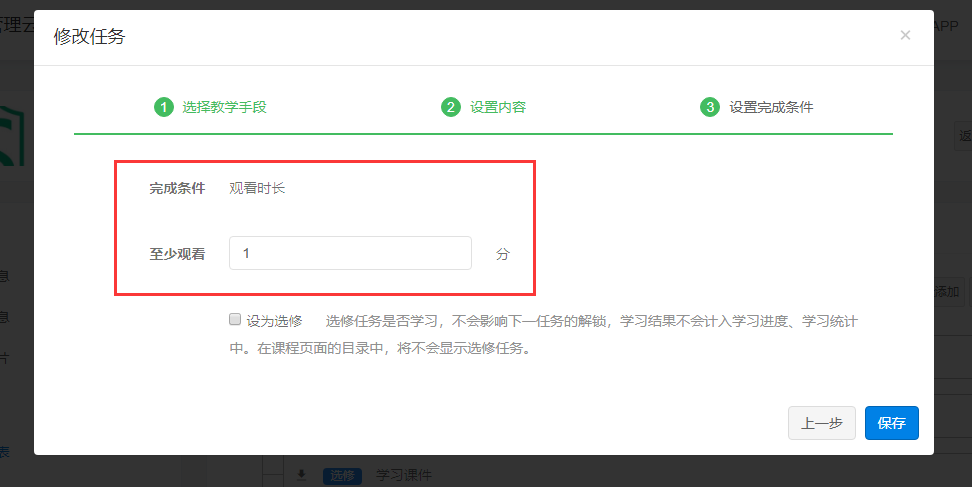972x487 pixels.
Task: Click the green circle number 1 icon
Action: click(x=164, y=107)
